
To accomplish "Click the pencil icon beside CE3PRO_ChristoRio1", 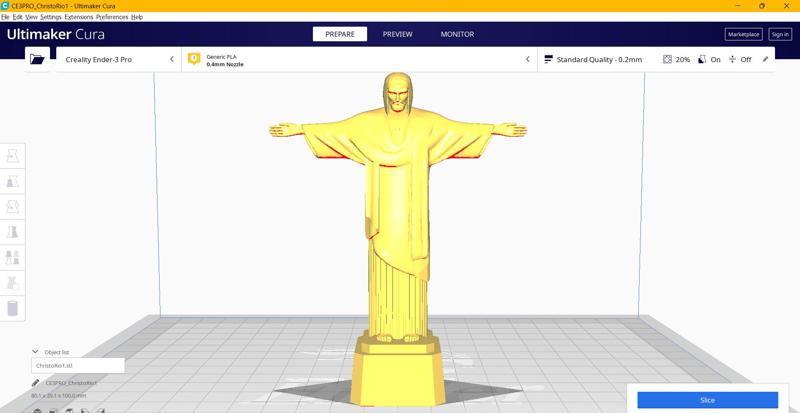I will coord(35,382).
